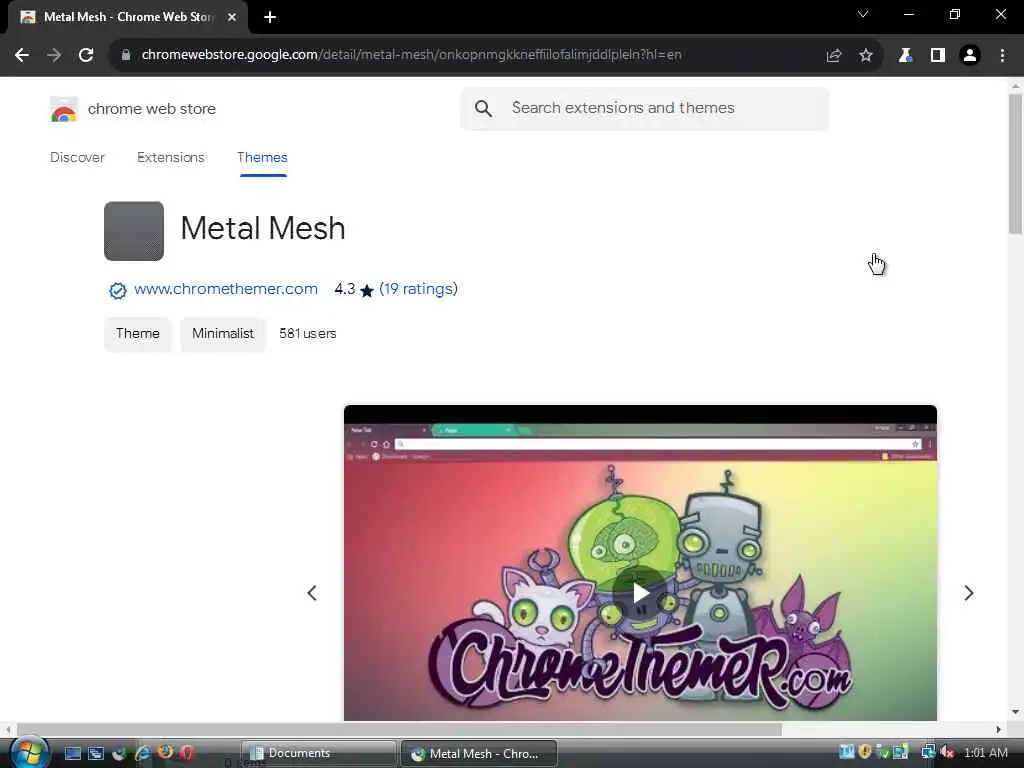Select the Themes tab
The image size is (1024, 768).
point(263,157)
